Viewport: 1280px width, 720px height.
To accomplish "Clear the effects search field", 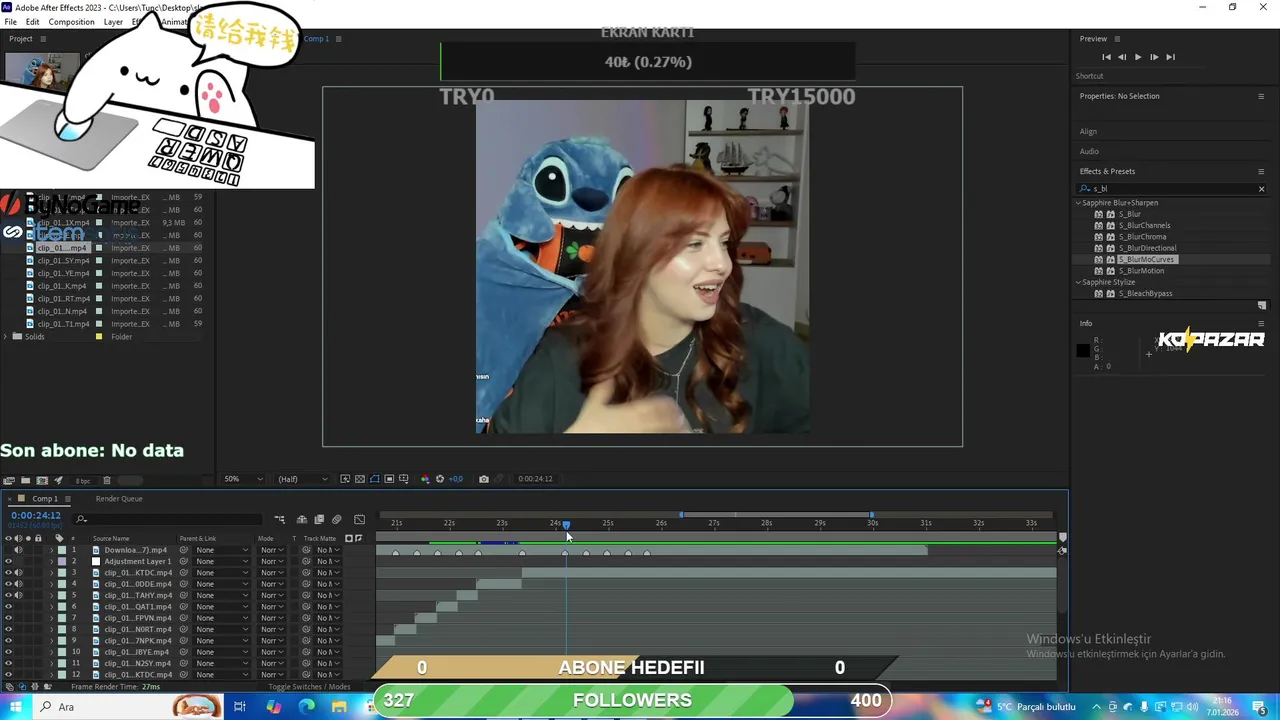I will coord(1261,189).
